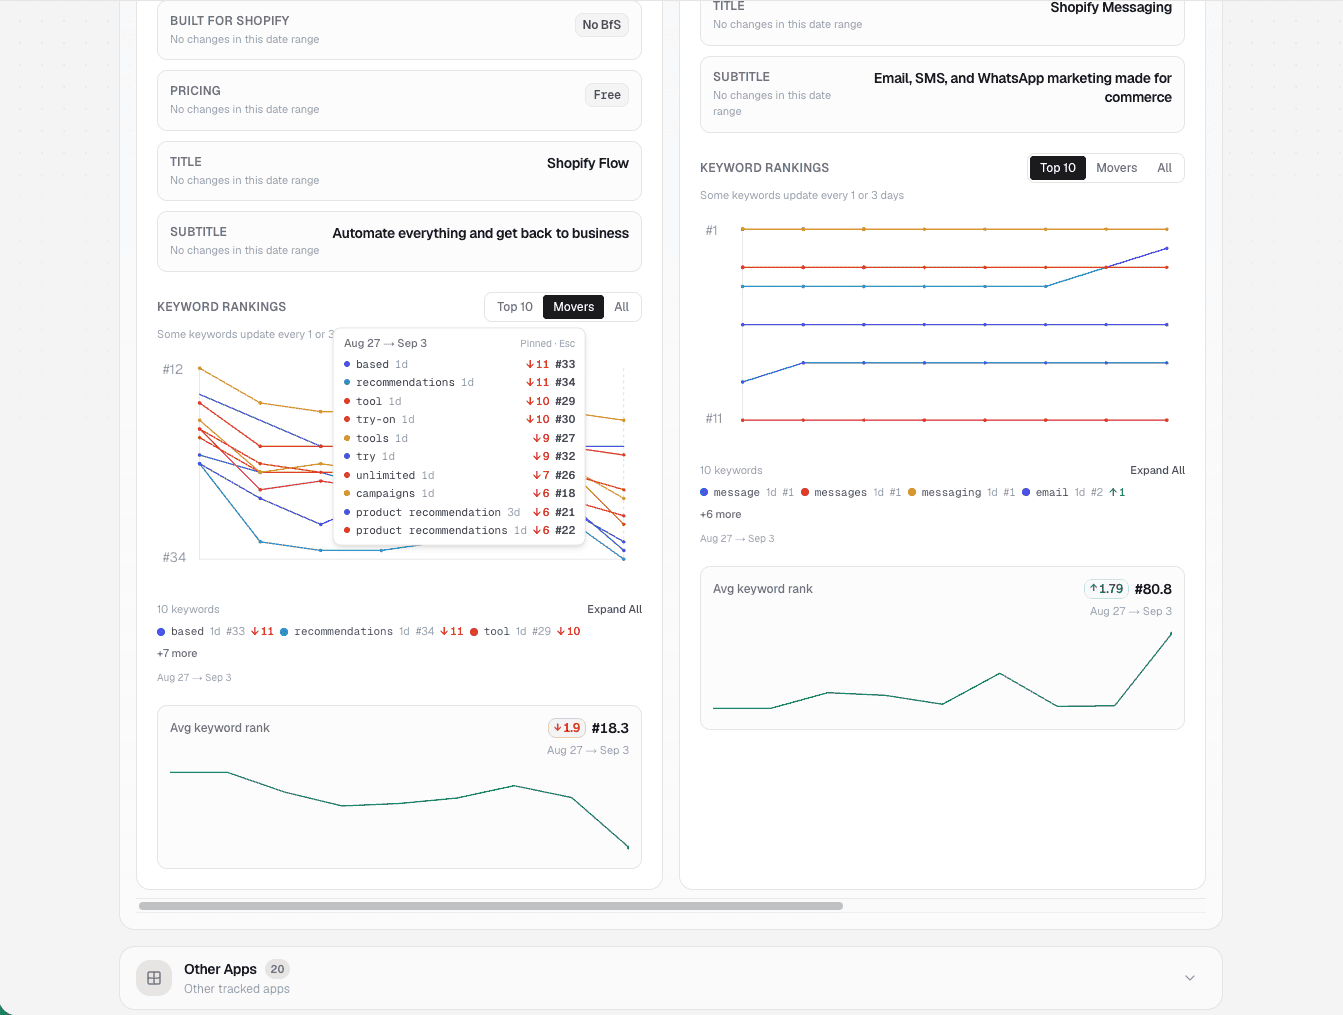
Task: Select 'try-on' row in the pinned tooltip
Action: [459, 420]
